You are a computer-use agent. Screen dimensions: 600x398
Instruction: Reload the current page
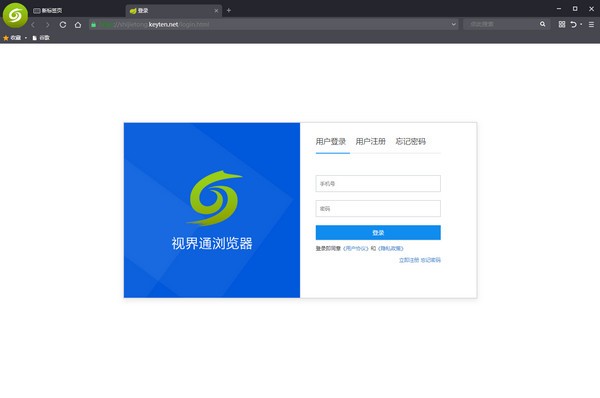(x=63, y=24)
